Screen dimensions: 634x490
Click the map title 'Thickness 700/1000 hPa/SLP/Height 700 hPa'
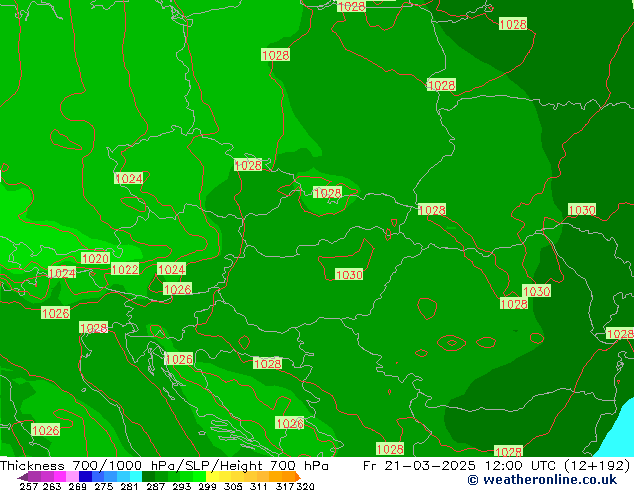164,465
